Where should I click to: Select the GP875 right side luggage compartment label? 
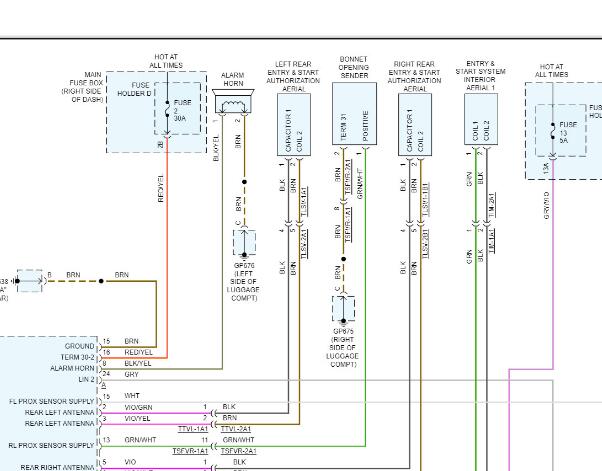[x=342, y=348]
